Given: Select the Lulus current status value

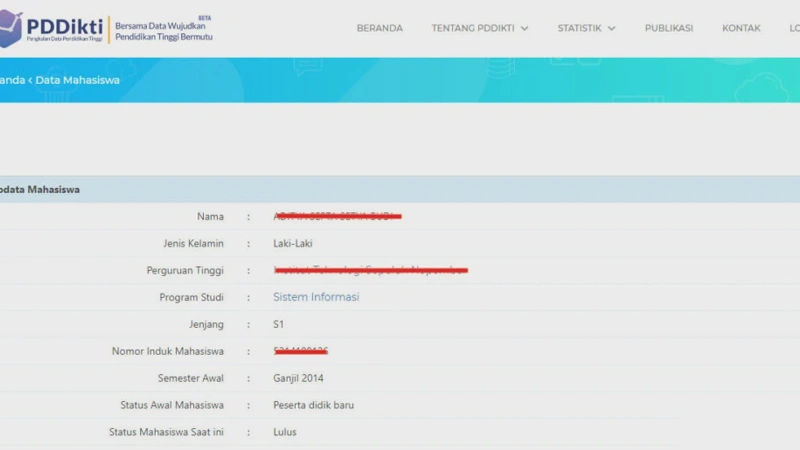Looking at the screenshot, I should tap(285, 432).
